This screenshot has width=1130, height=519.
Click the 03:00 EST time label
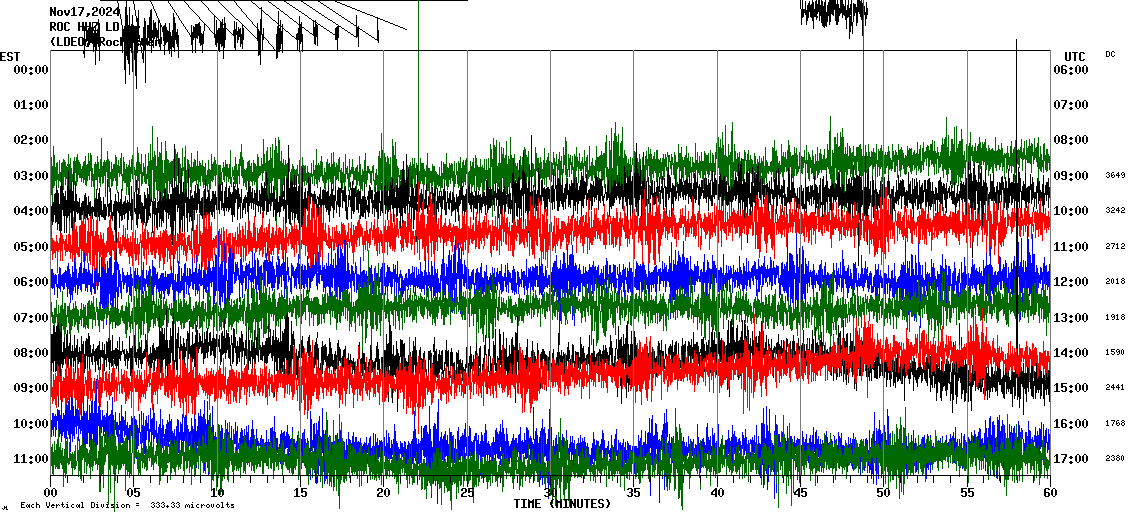pyautogui.click(x=31, y=176)
